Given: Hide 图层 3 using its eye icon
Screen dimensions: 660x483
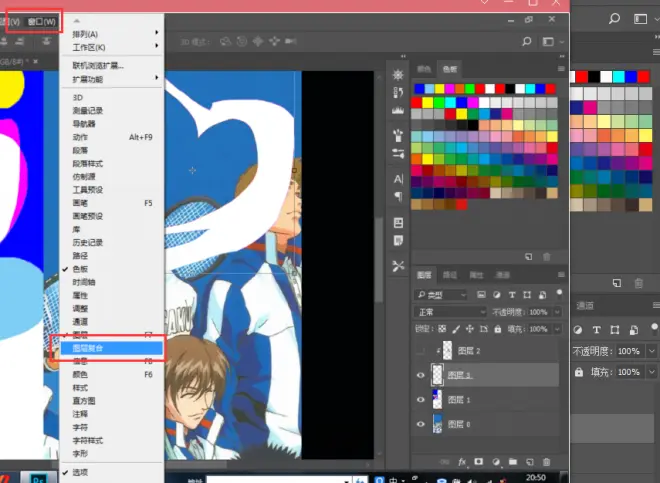Looking at the screenshot, I should [x=420, y=375].
